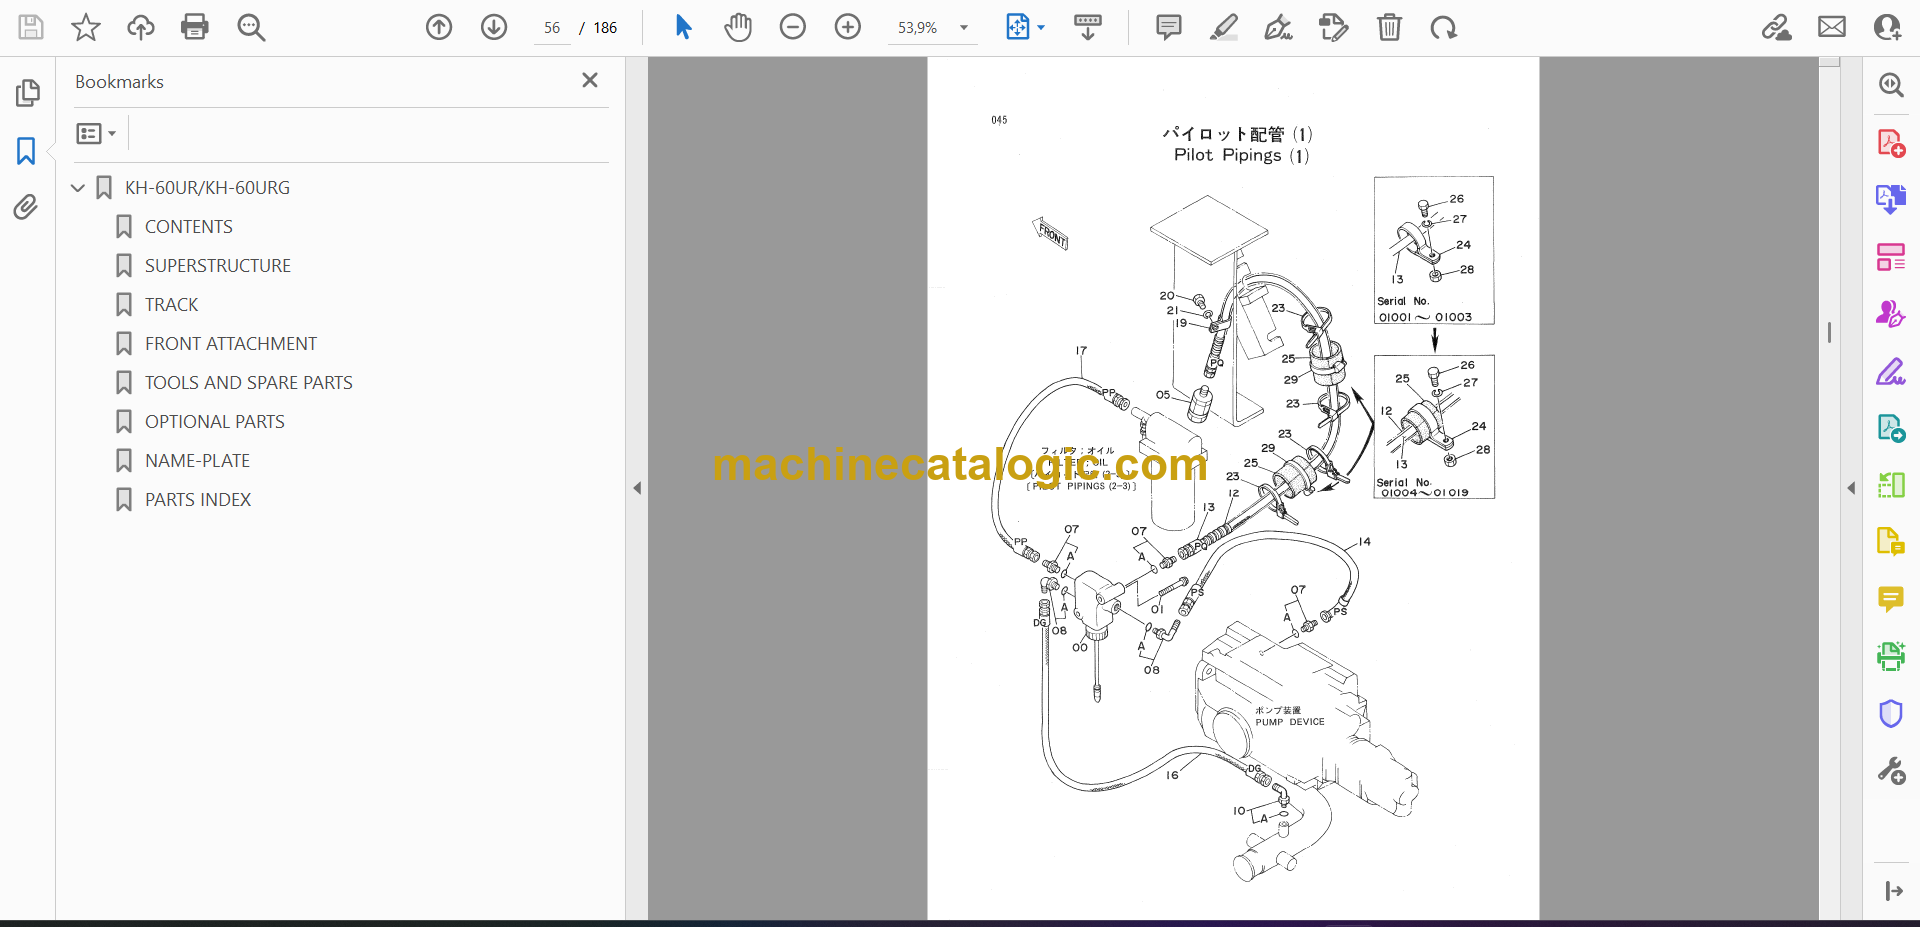Open the Organize Pages tool
1920x927 pixels.
click(1890, 257)
